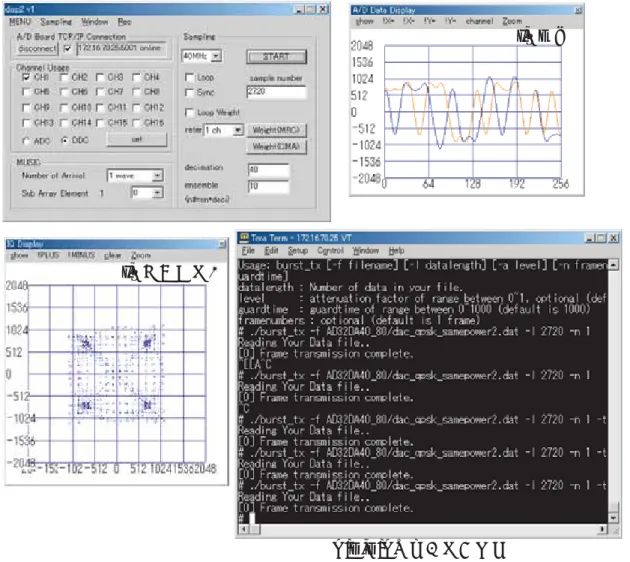
Task: Open the Tera Term Window menu
Action: click(x=366, y=251)
